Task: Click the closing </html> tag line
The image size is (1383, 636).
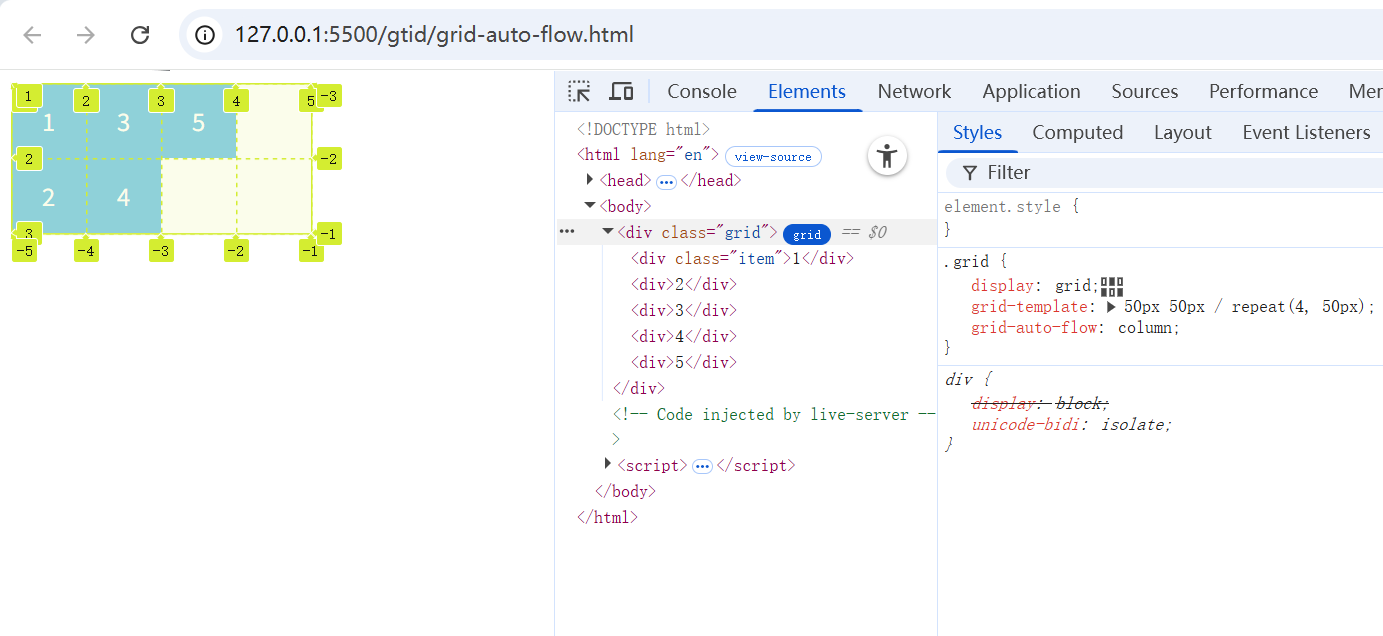Action: click(x=607, y=517)
